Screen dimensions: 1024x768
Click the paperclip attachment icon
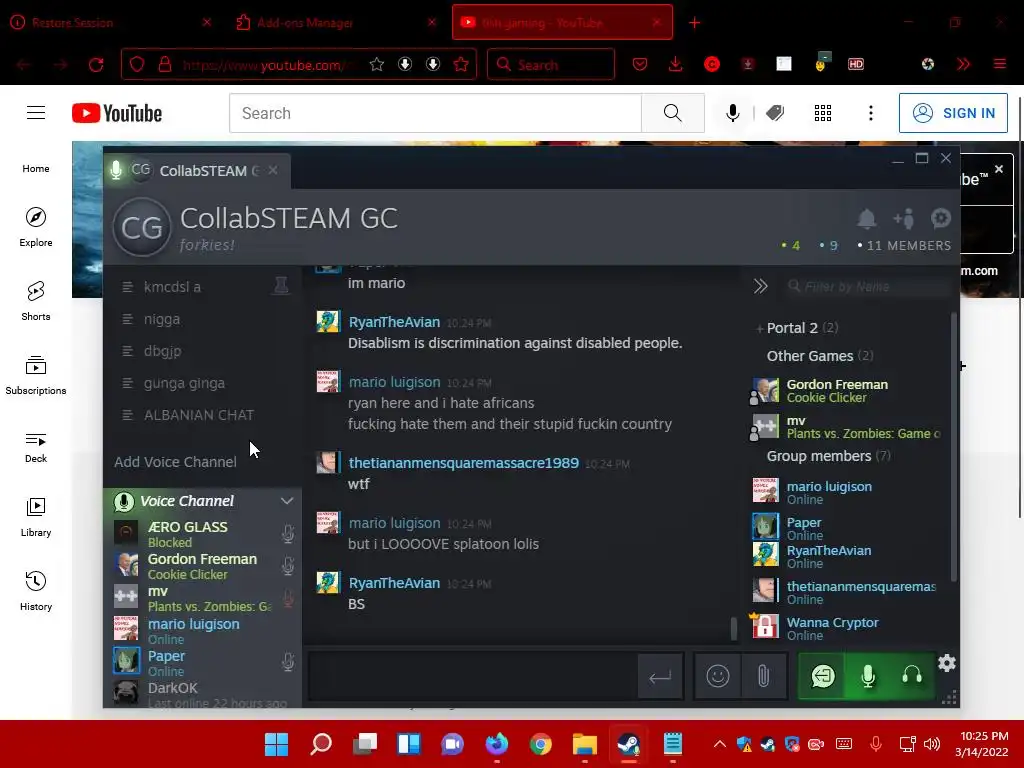pos(763,676)
